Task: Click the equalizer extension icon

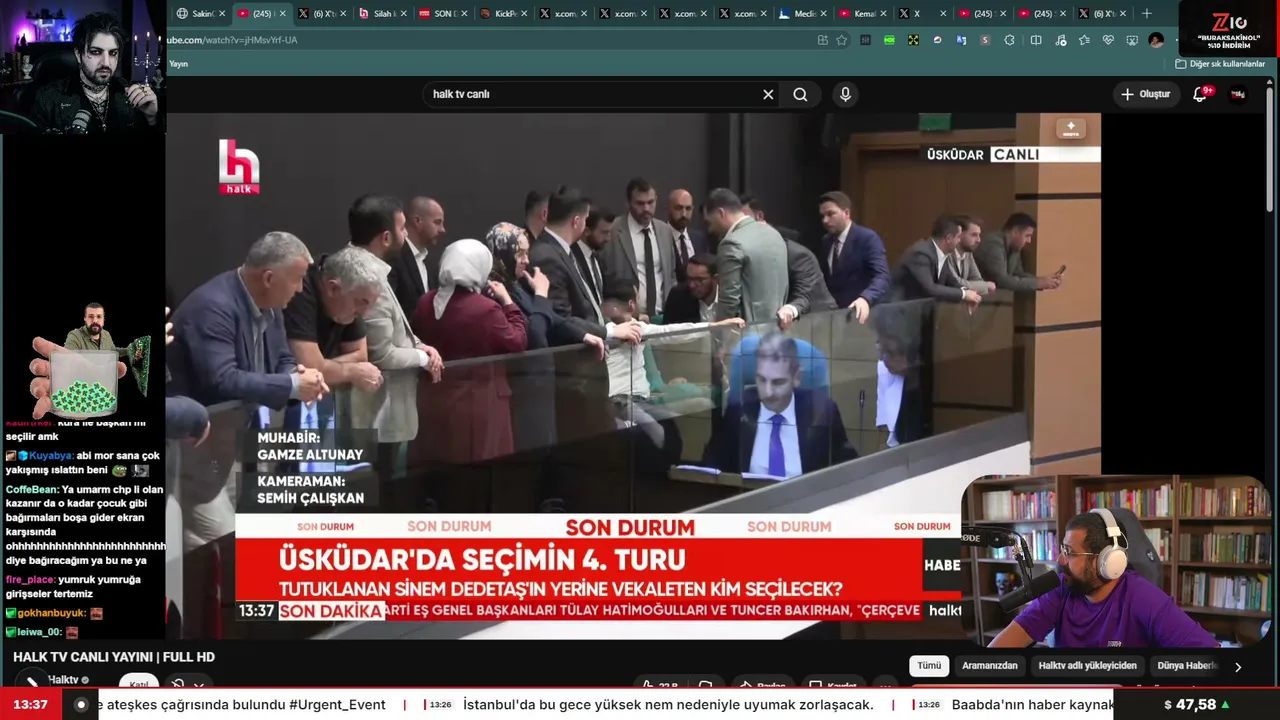Action: [865, 40]
